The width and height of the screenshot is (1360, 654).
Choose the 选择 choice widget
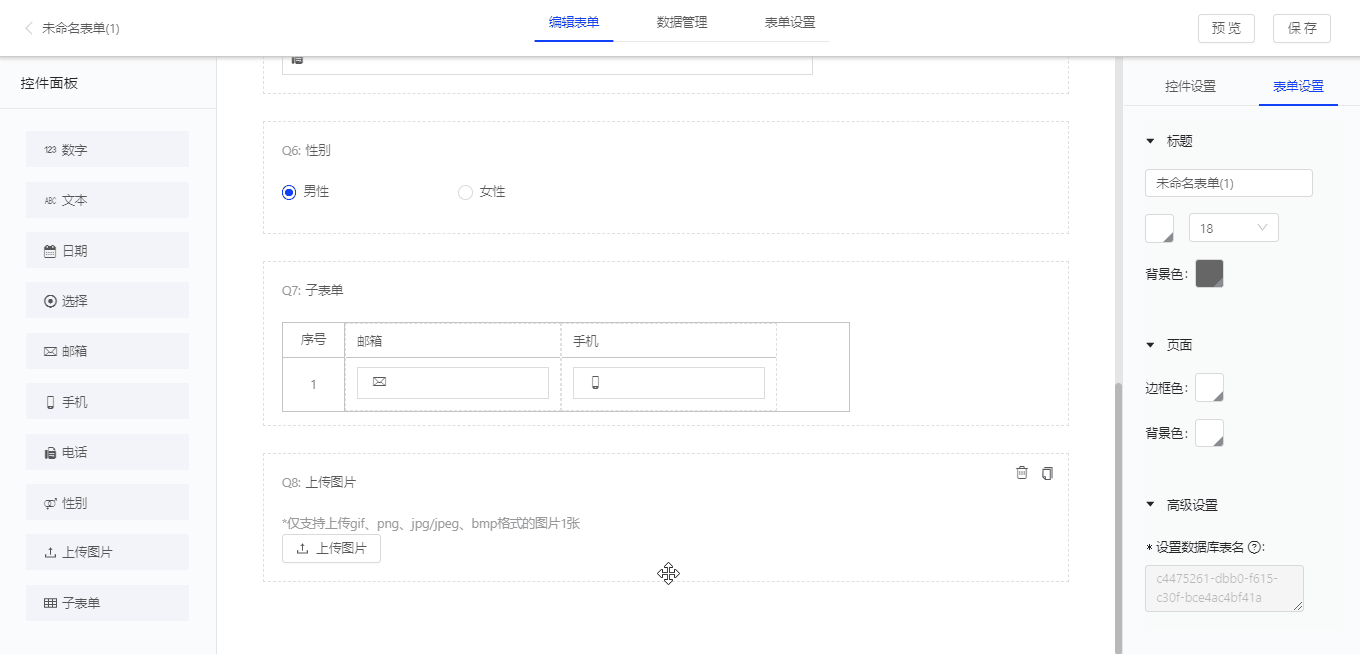107,300
